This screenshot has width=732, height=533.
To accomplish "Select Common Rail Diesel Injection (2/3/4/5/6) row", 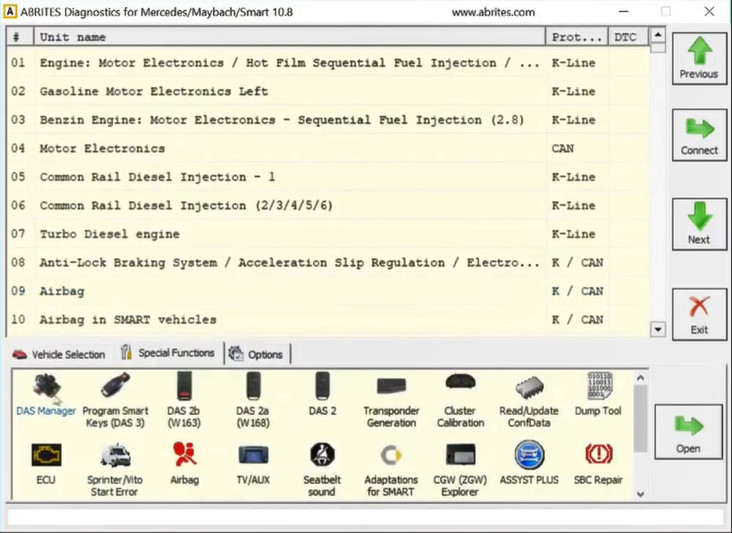I will (328, 205).
